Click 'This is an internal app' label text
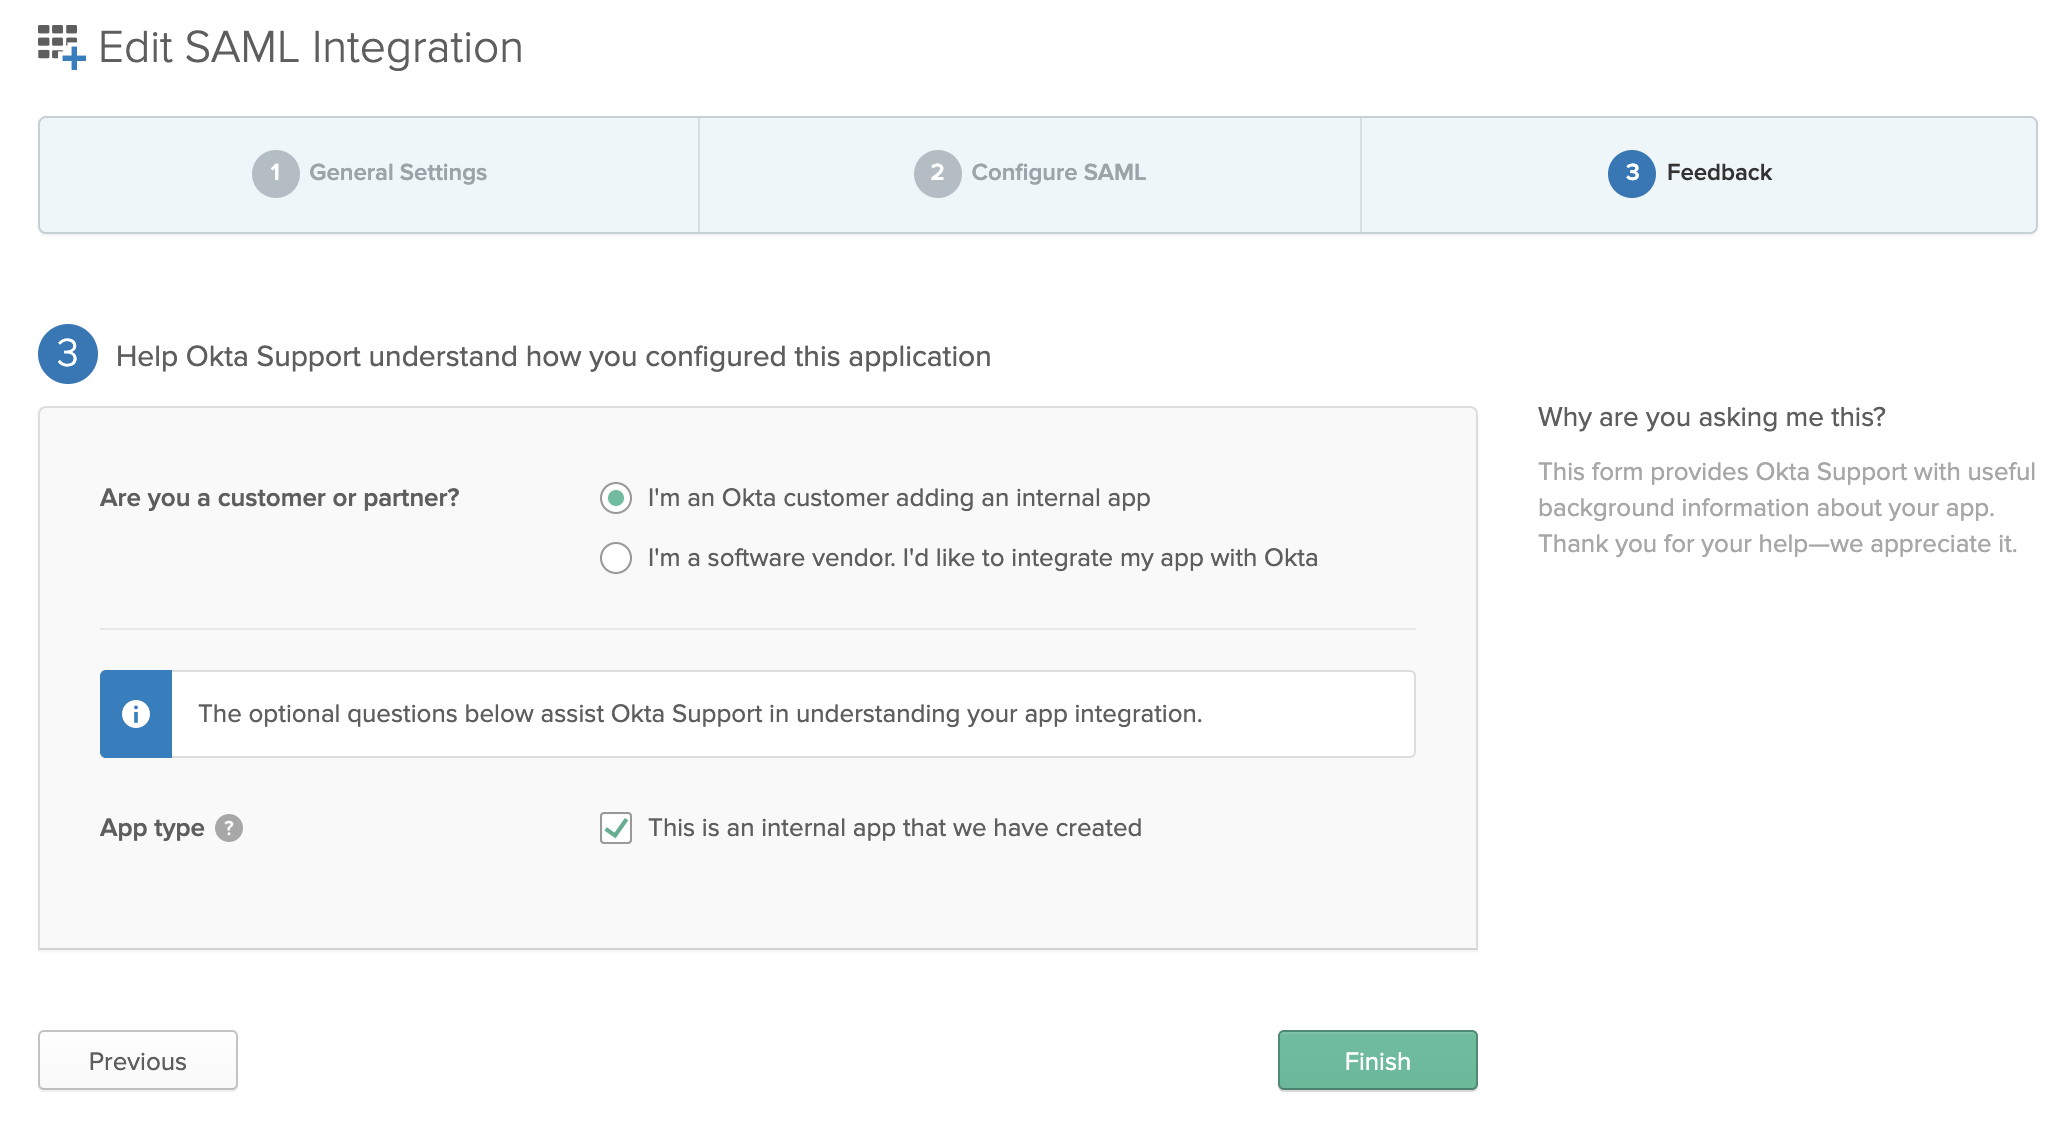Image resolution: width=2056 pixels, height=1136 pixels. click(x=895, y=828)
